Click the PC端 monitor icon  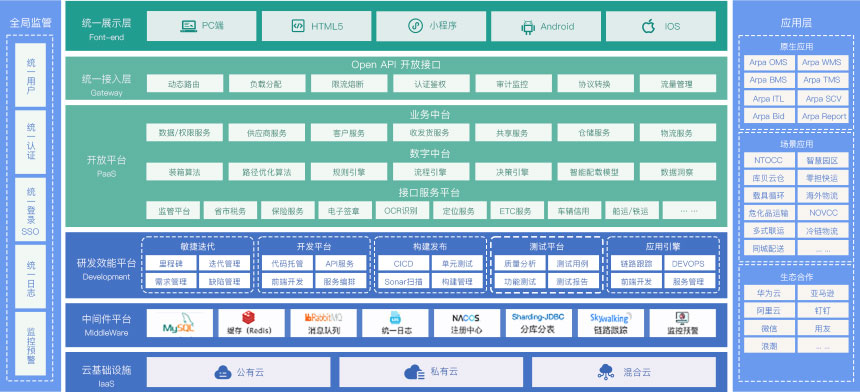point(189,26)
